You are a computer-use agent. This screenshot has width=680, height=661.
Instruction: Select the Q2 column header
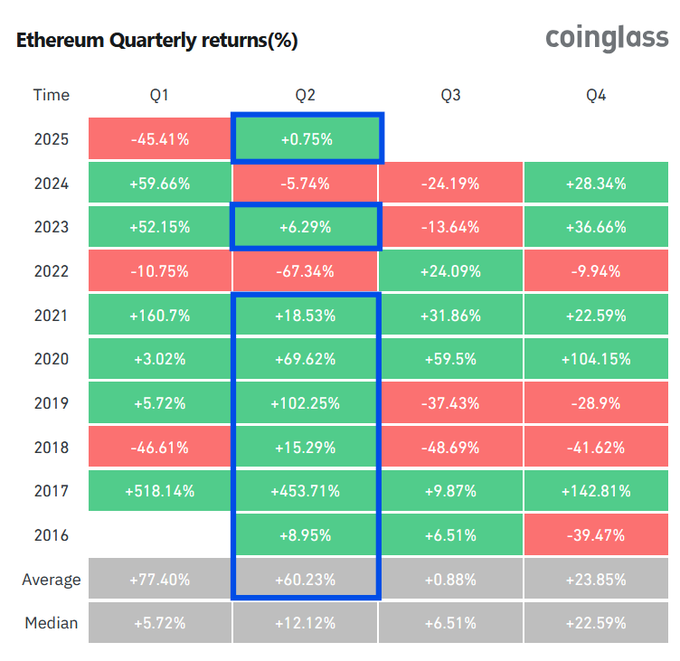pos(305,95)
